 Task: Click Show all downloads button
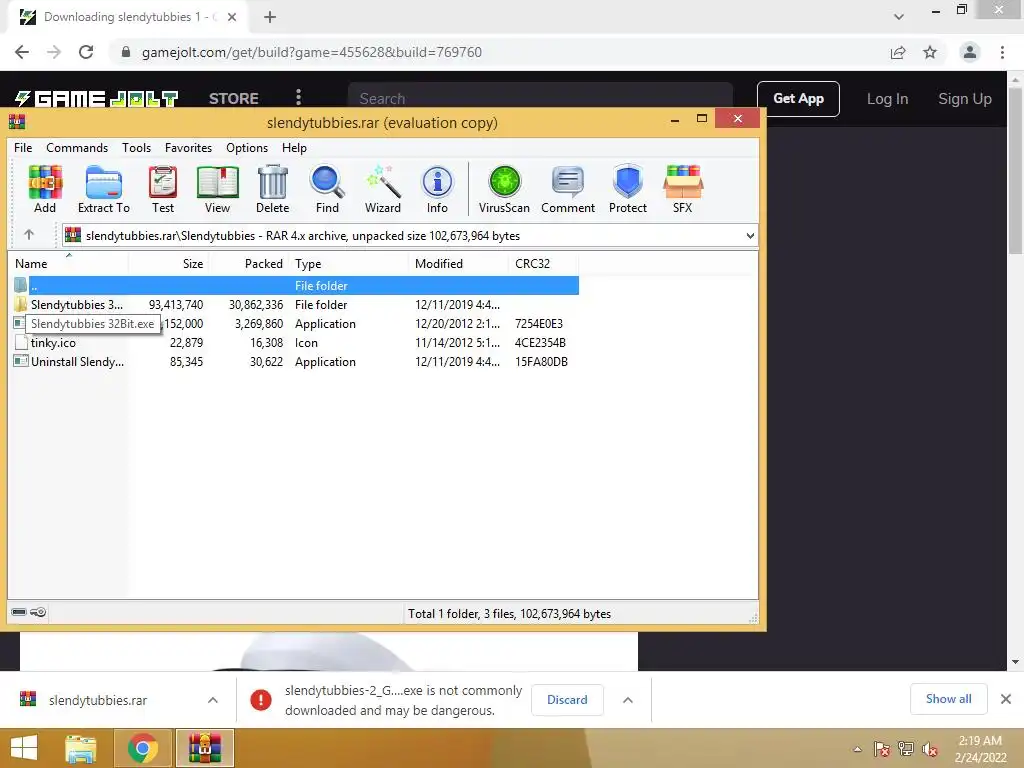click(948, 699)
